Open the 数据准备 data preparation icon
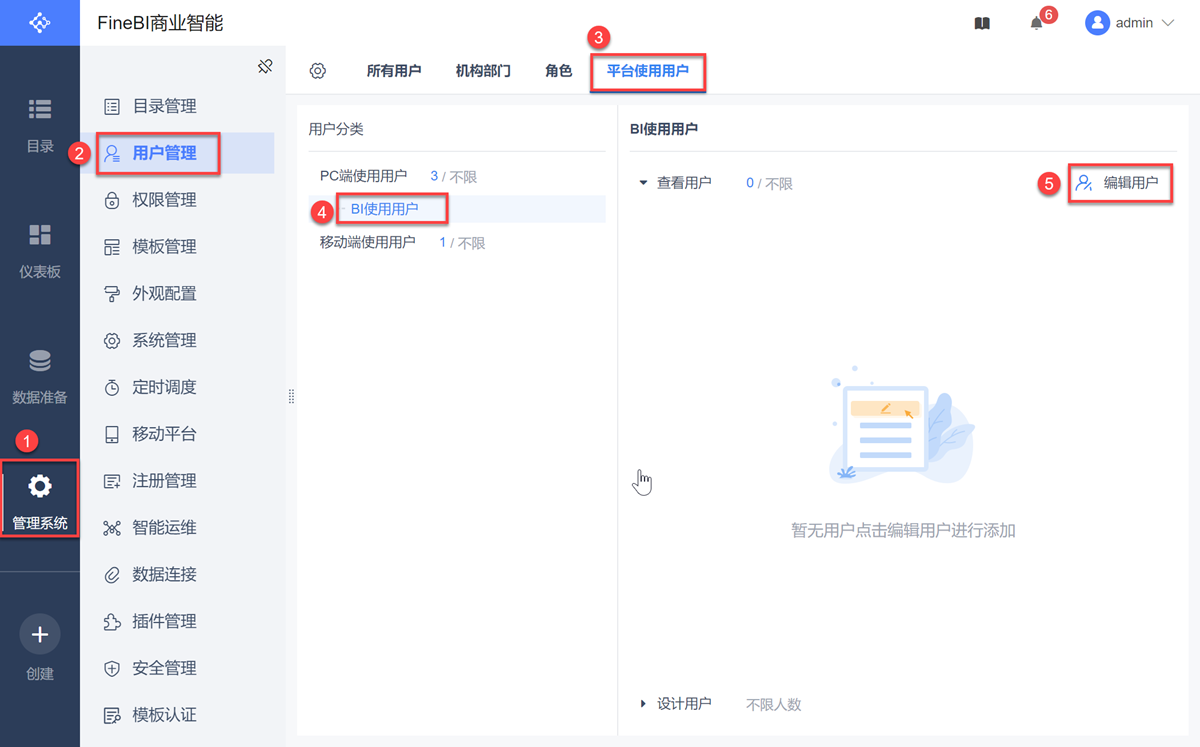This screenshot has height=747, width=1200. (x=40, y=361)
